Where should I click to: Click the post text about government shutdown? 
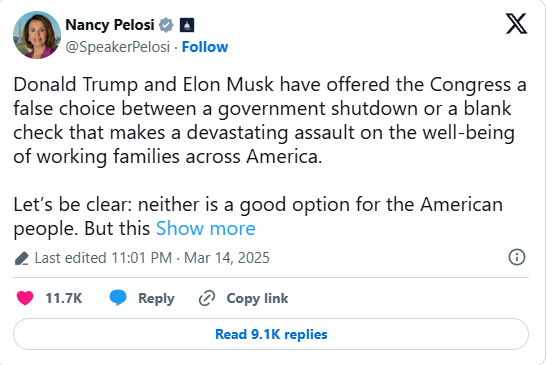coord(269,120)
